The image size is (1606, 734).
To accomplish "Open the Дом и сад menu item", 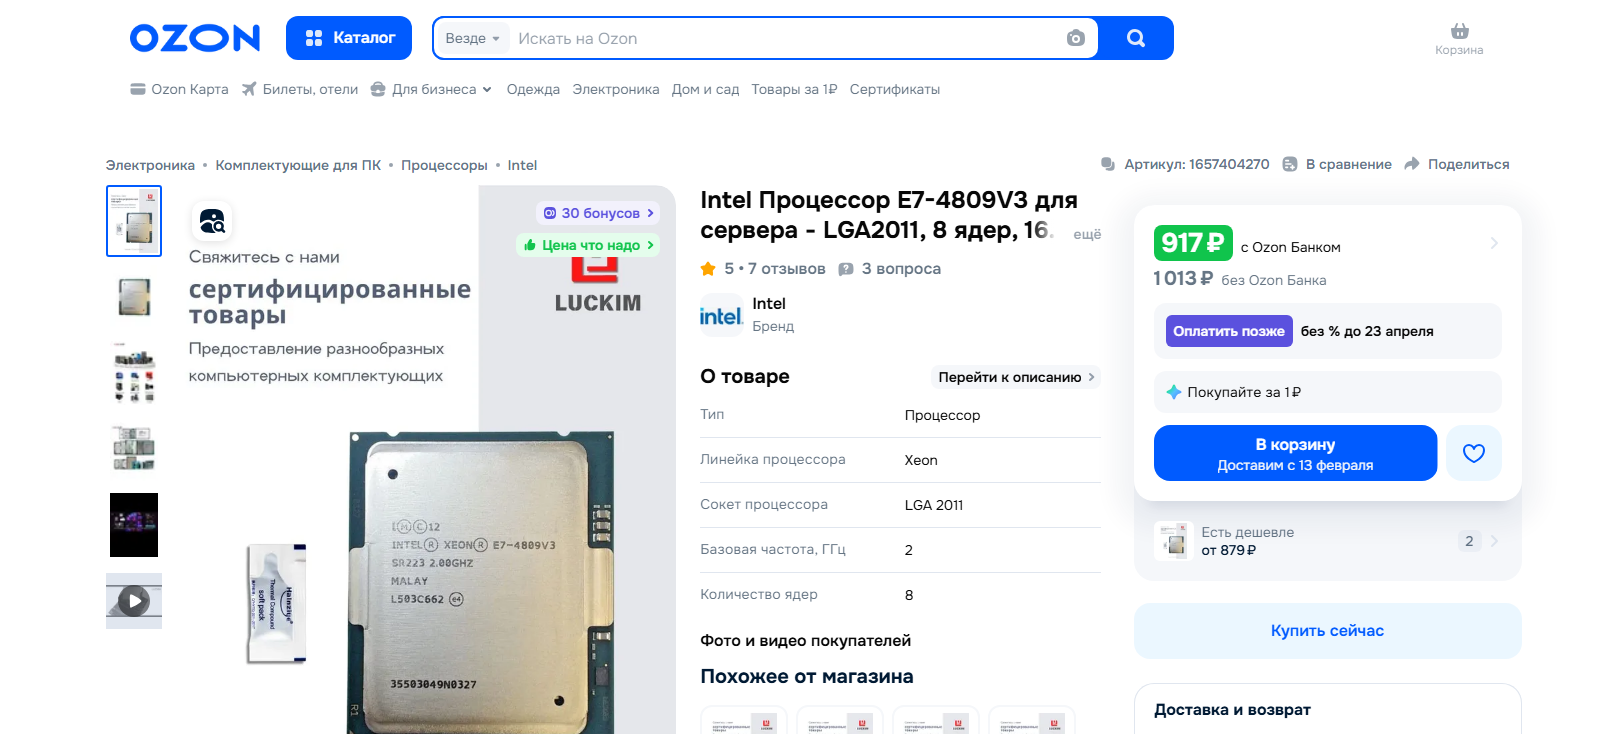I will [x=705, y=89].
